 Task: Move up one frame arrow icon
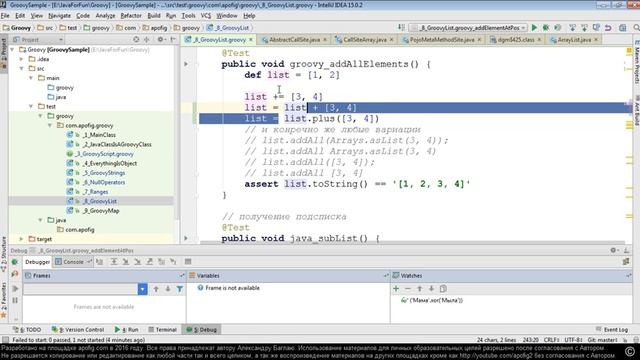156,289
